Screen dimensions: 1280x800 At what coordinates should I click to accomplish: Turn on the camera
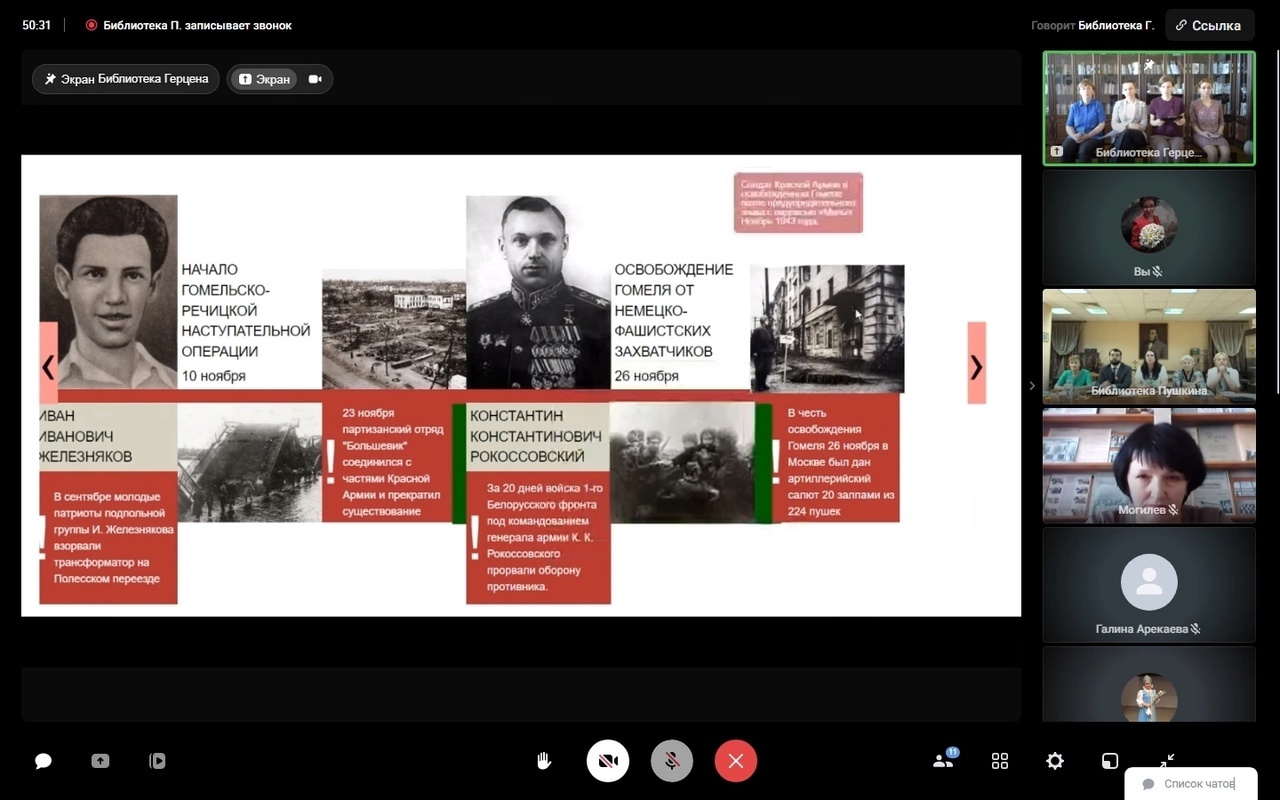pyautogui.click(x=608, y=761)
